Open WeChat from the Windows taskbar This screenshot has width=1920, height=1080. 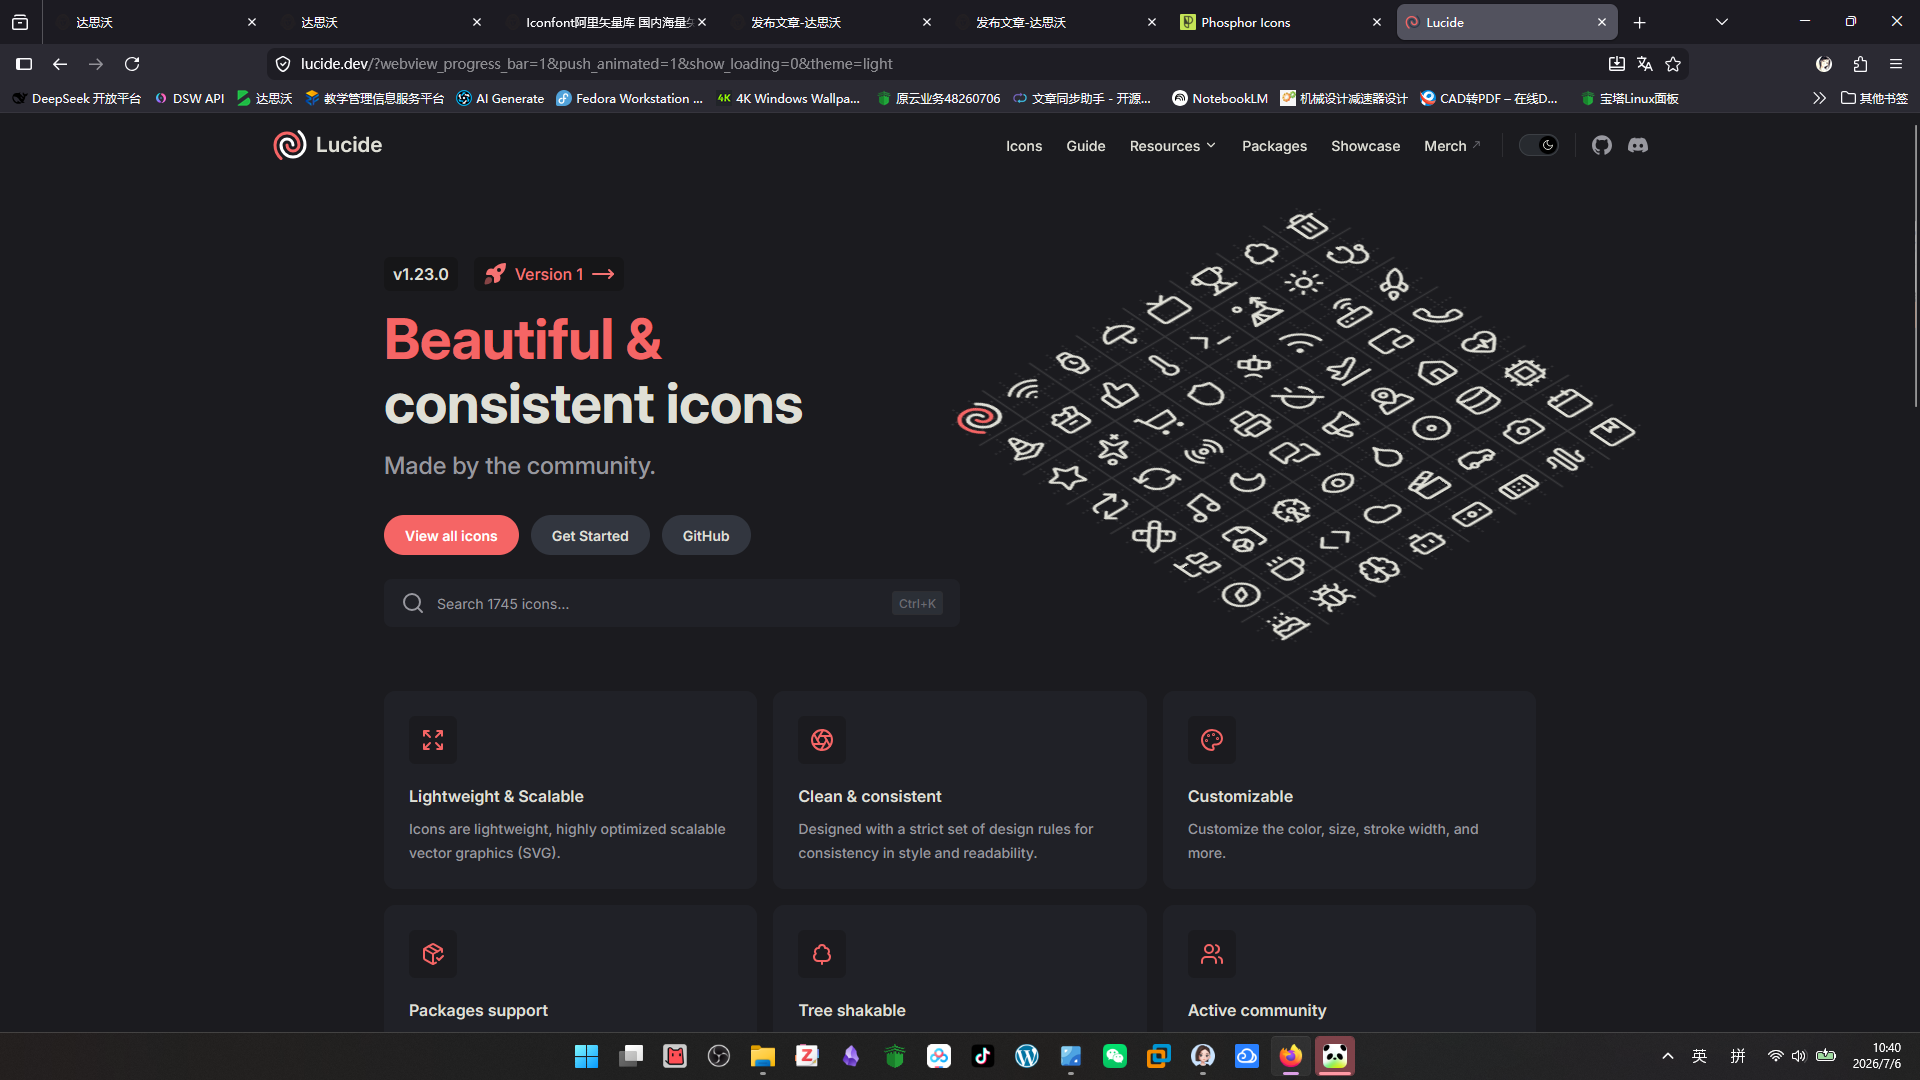tap(1115, 1056)
